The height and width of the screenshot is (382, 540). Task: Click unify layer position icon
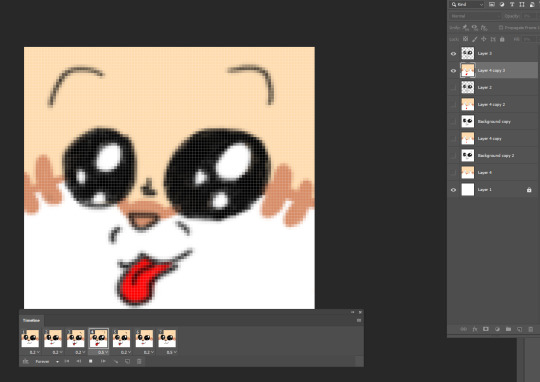click(466, 28)
